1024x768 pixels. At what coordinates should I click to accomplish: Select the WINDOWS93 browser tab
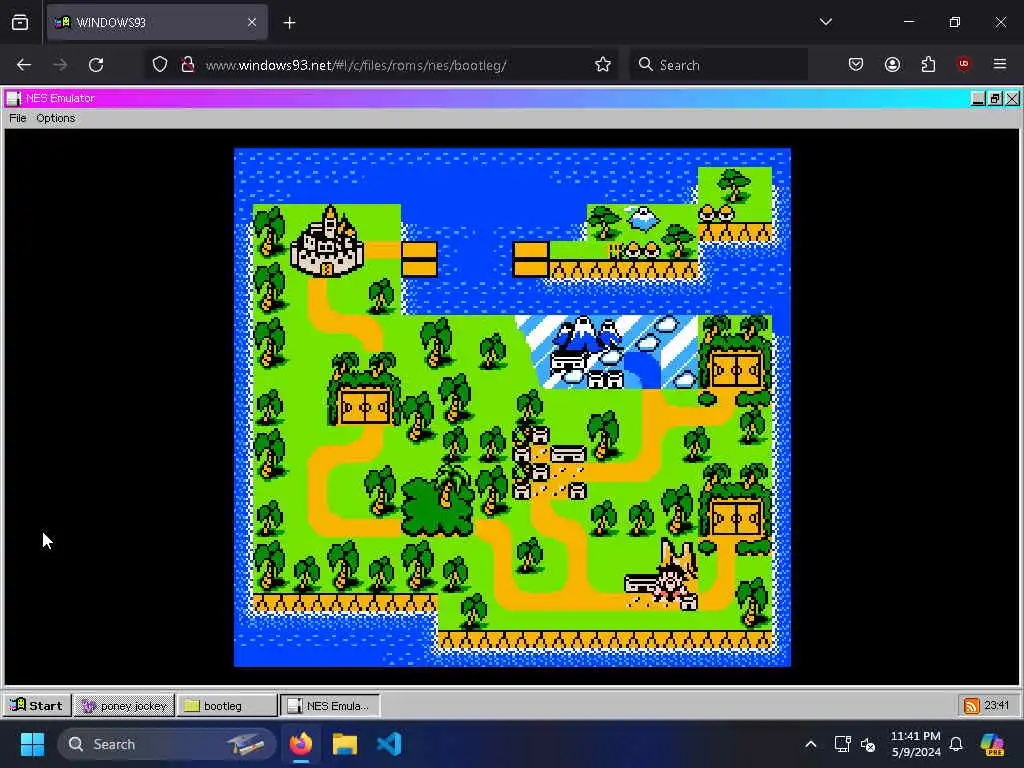(157, 23)
